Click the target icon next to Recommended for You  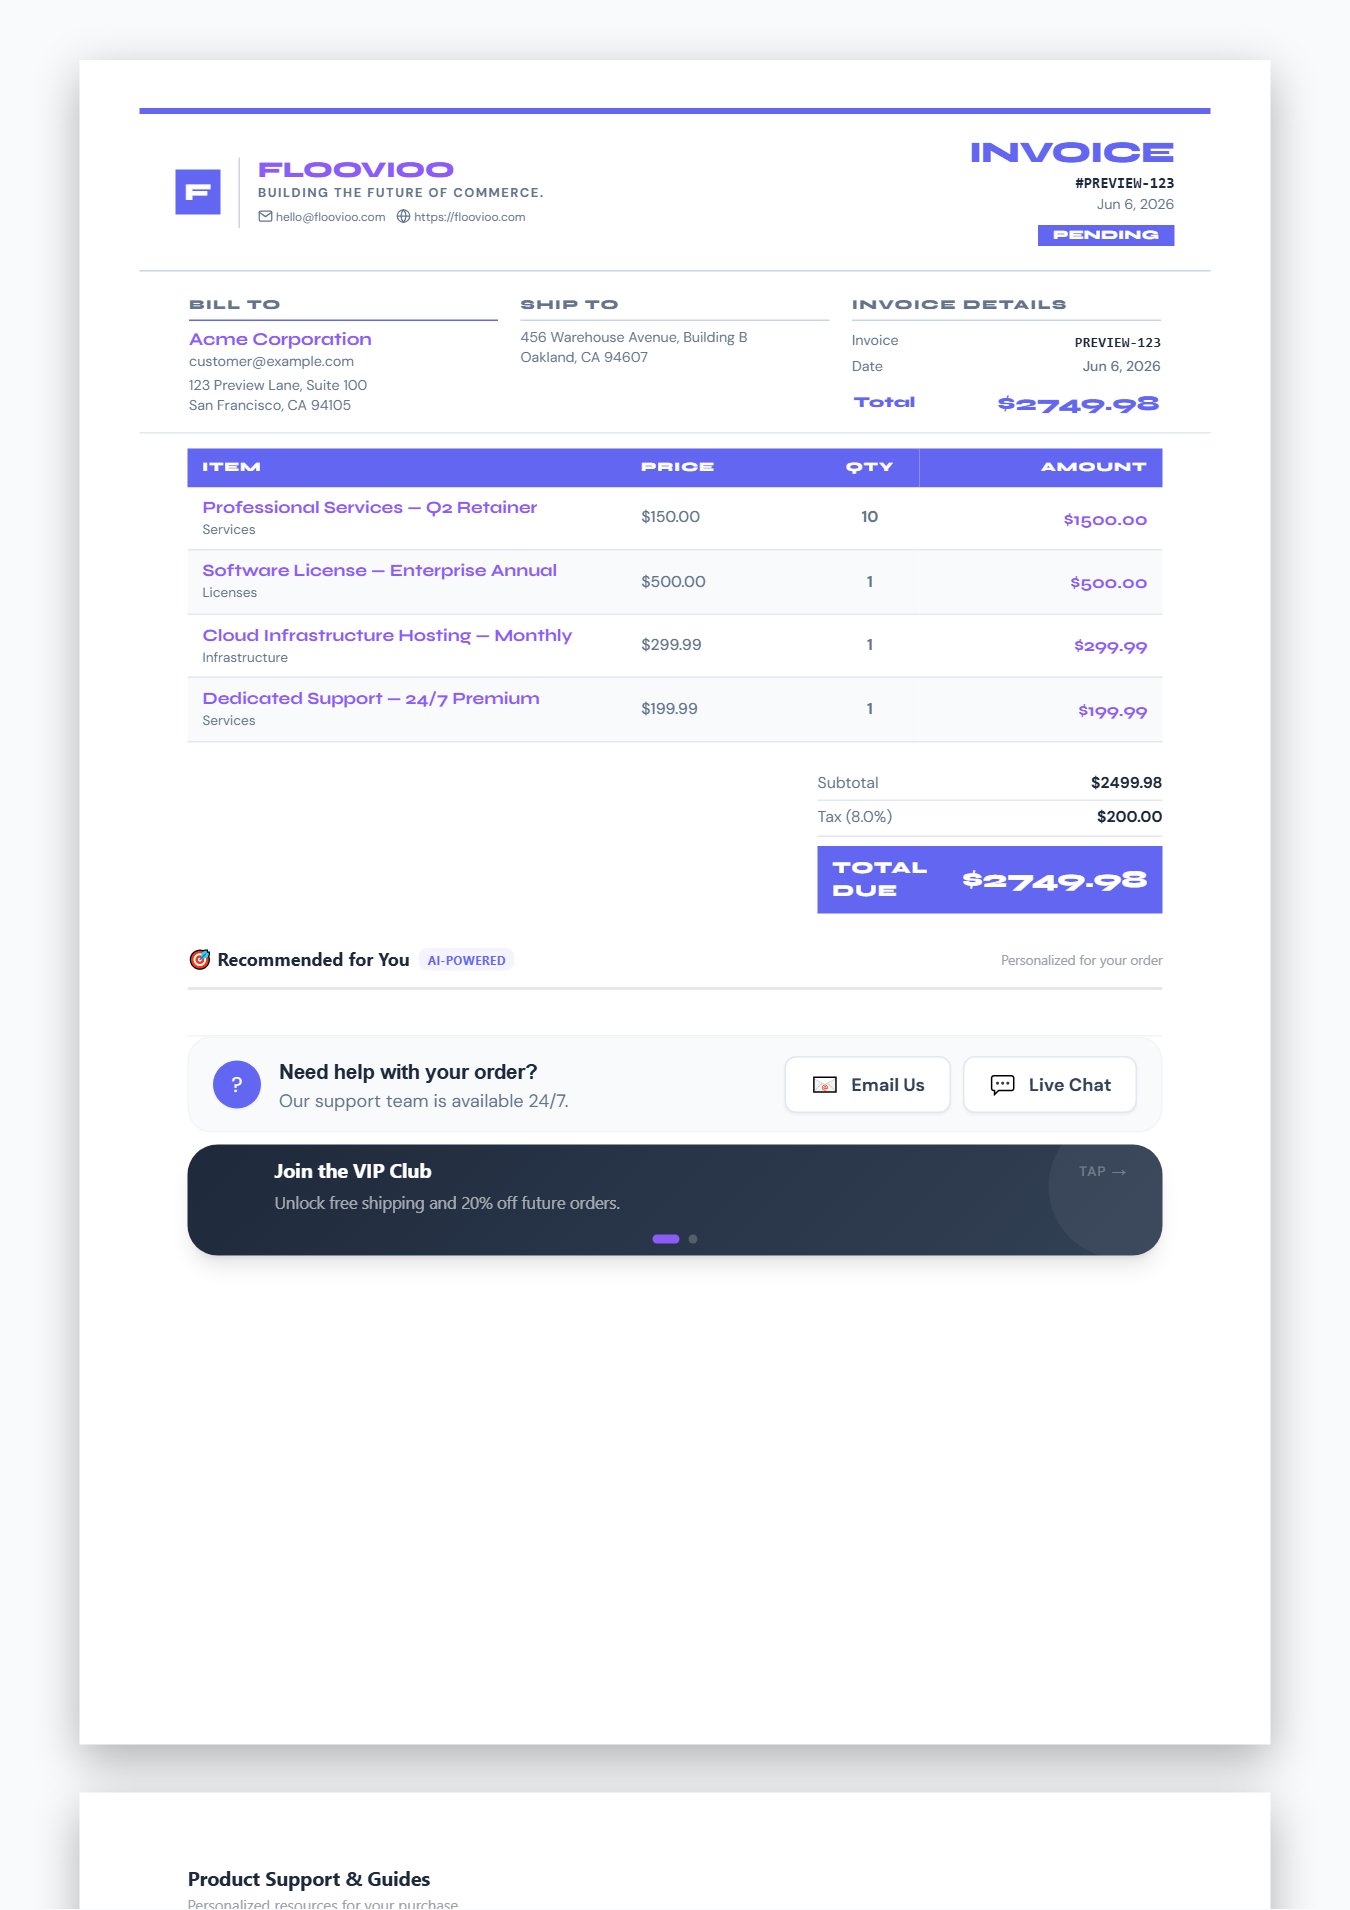[x=200, y=959]
